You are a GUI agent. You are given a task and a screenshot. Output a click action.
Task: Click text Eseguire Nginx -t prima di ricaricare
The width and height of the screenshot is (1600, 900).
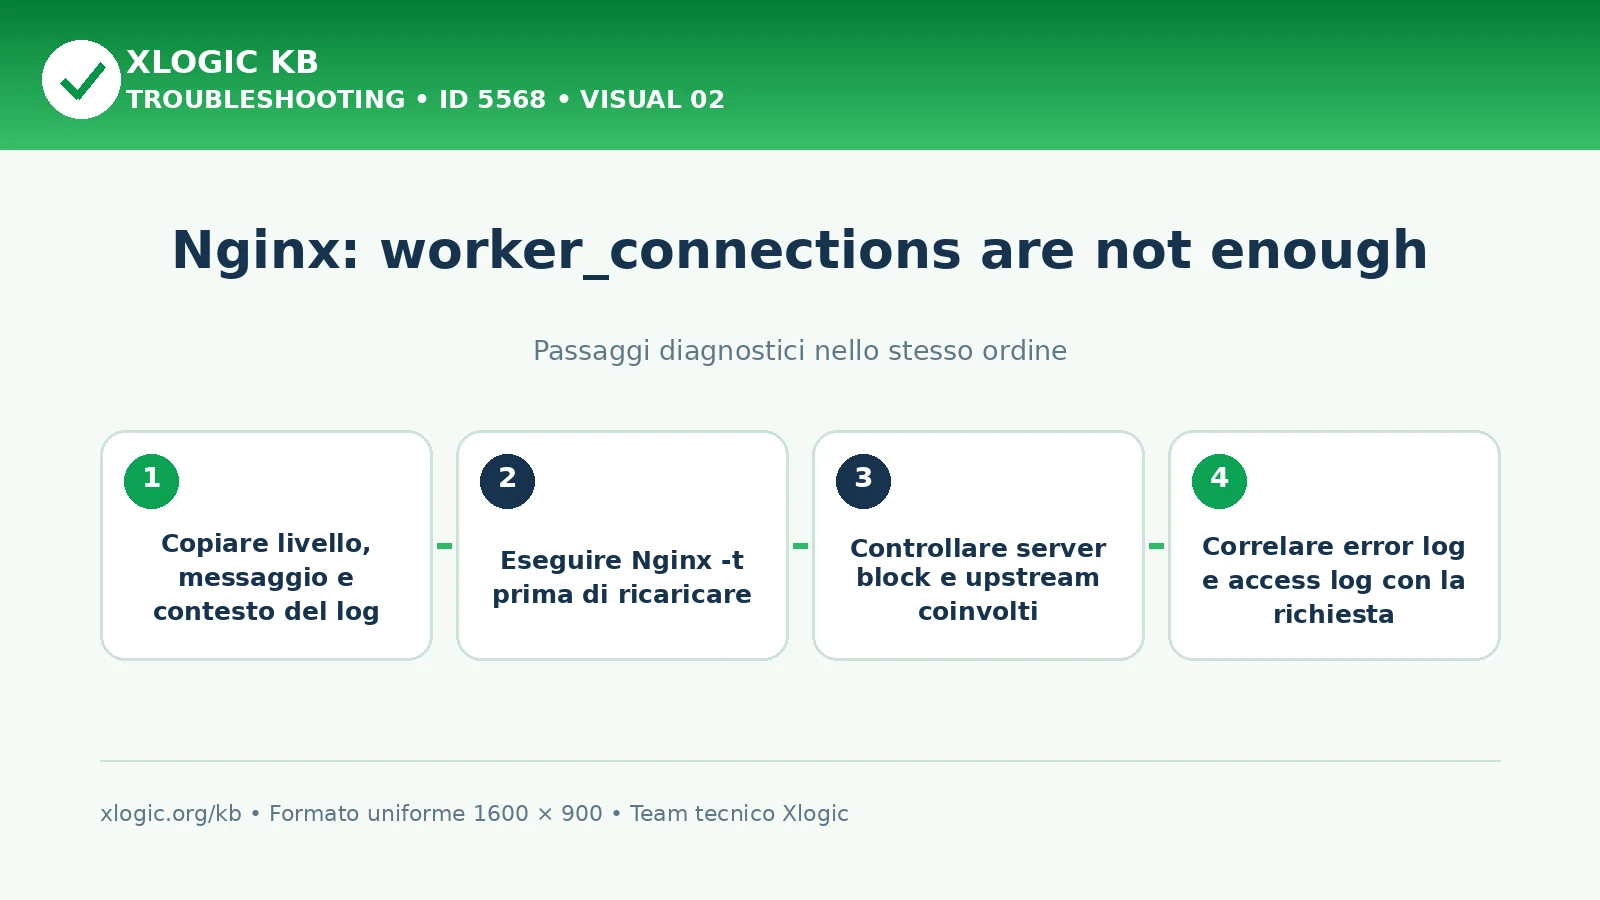[622, 577]
